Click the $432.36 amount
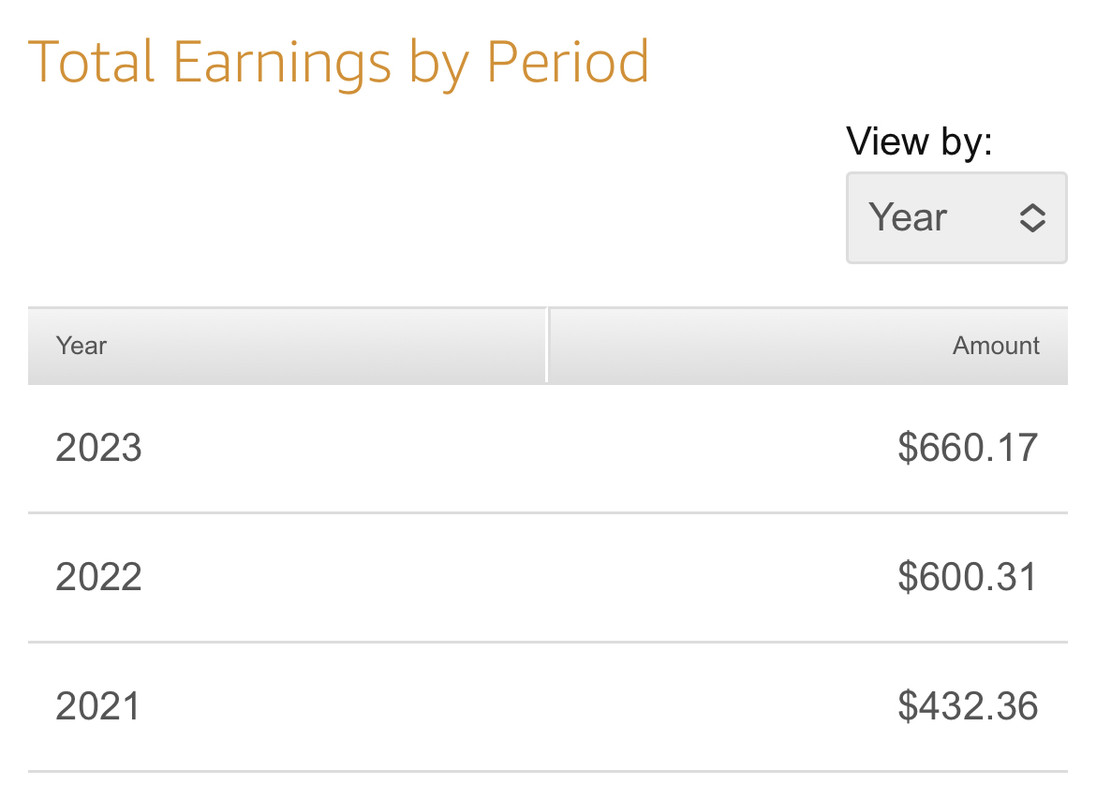Screen dimensions: 1096x800 (968, 706)
